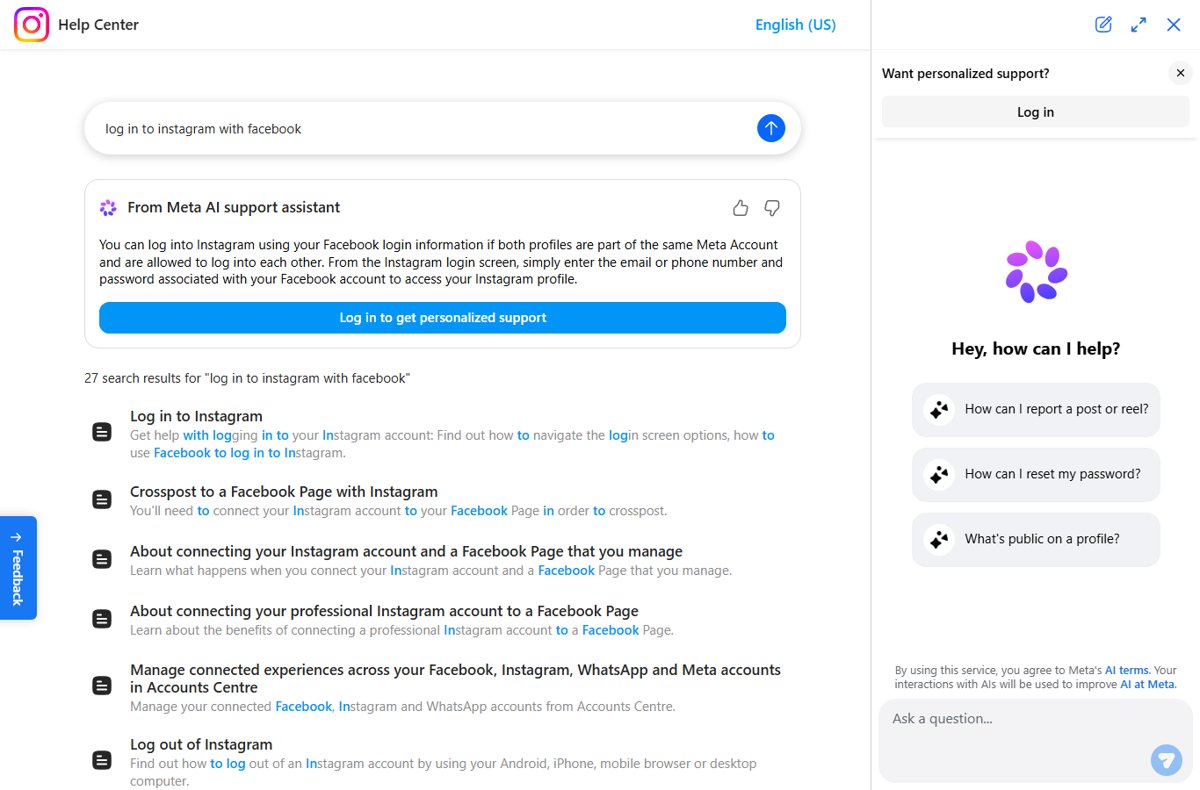Click Log in to get personalized support
Screen dimensions: 1200x790
pyautogui.click(x=442, y=318)
